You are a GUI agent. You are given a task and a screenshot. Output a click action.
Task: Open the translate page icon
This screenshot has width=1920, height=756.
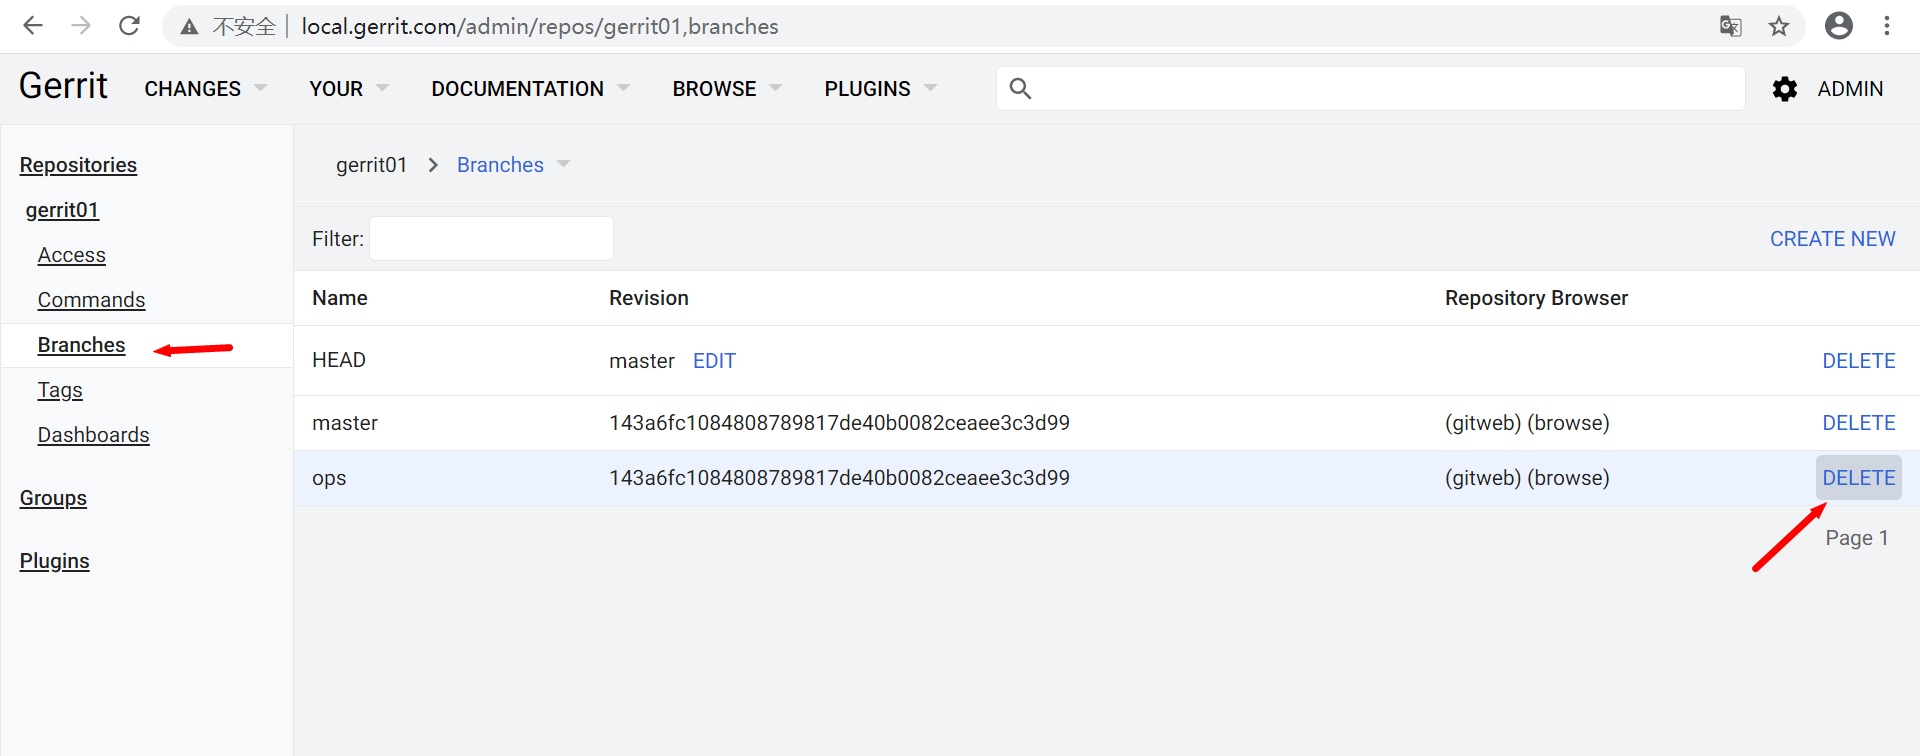(x=1731, y=26)
